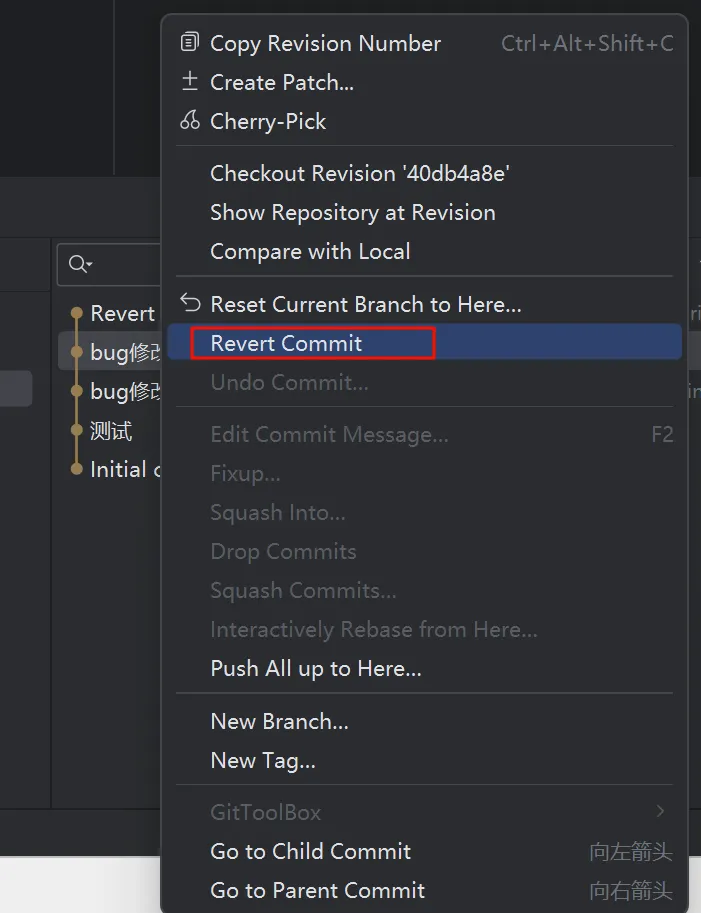Go to Parent Commit
701x913 pixels.
click(317, 890)
